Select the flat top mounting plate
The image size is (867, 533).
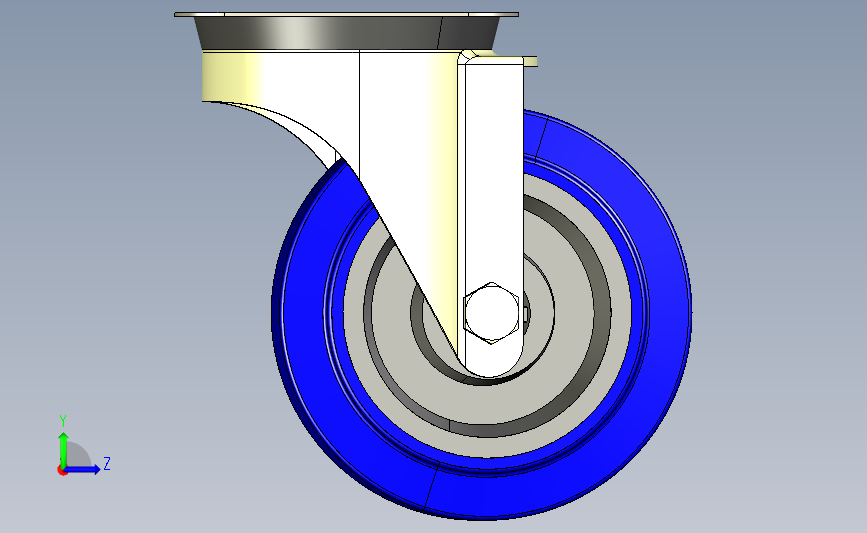coord(347,14)
